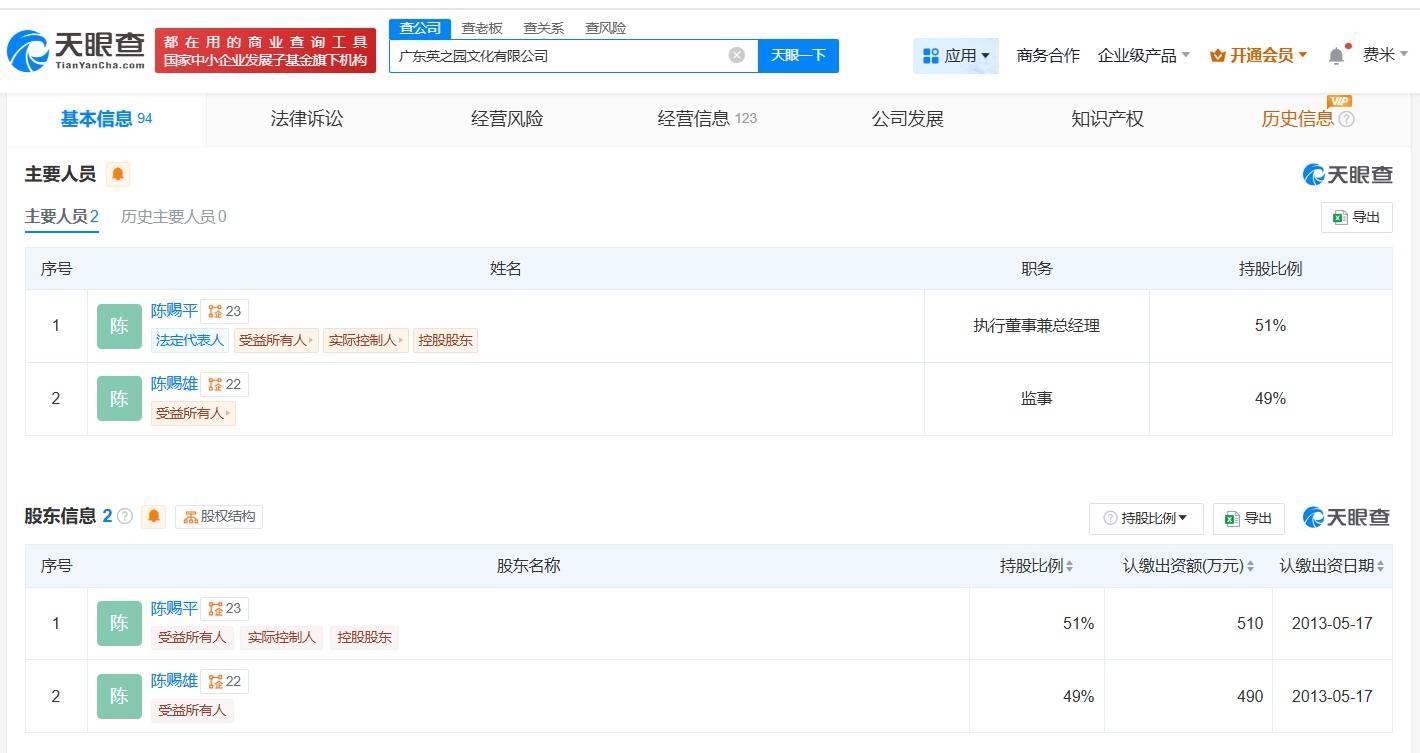The height and width of the screenshot is (753, 1420).
Task: Export 主要人员 table with 导出 button
Action: click(x=1356, y=217)
